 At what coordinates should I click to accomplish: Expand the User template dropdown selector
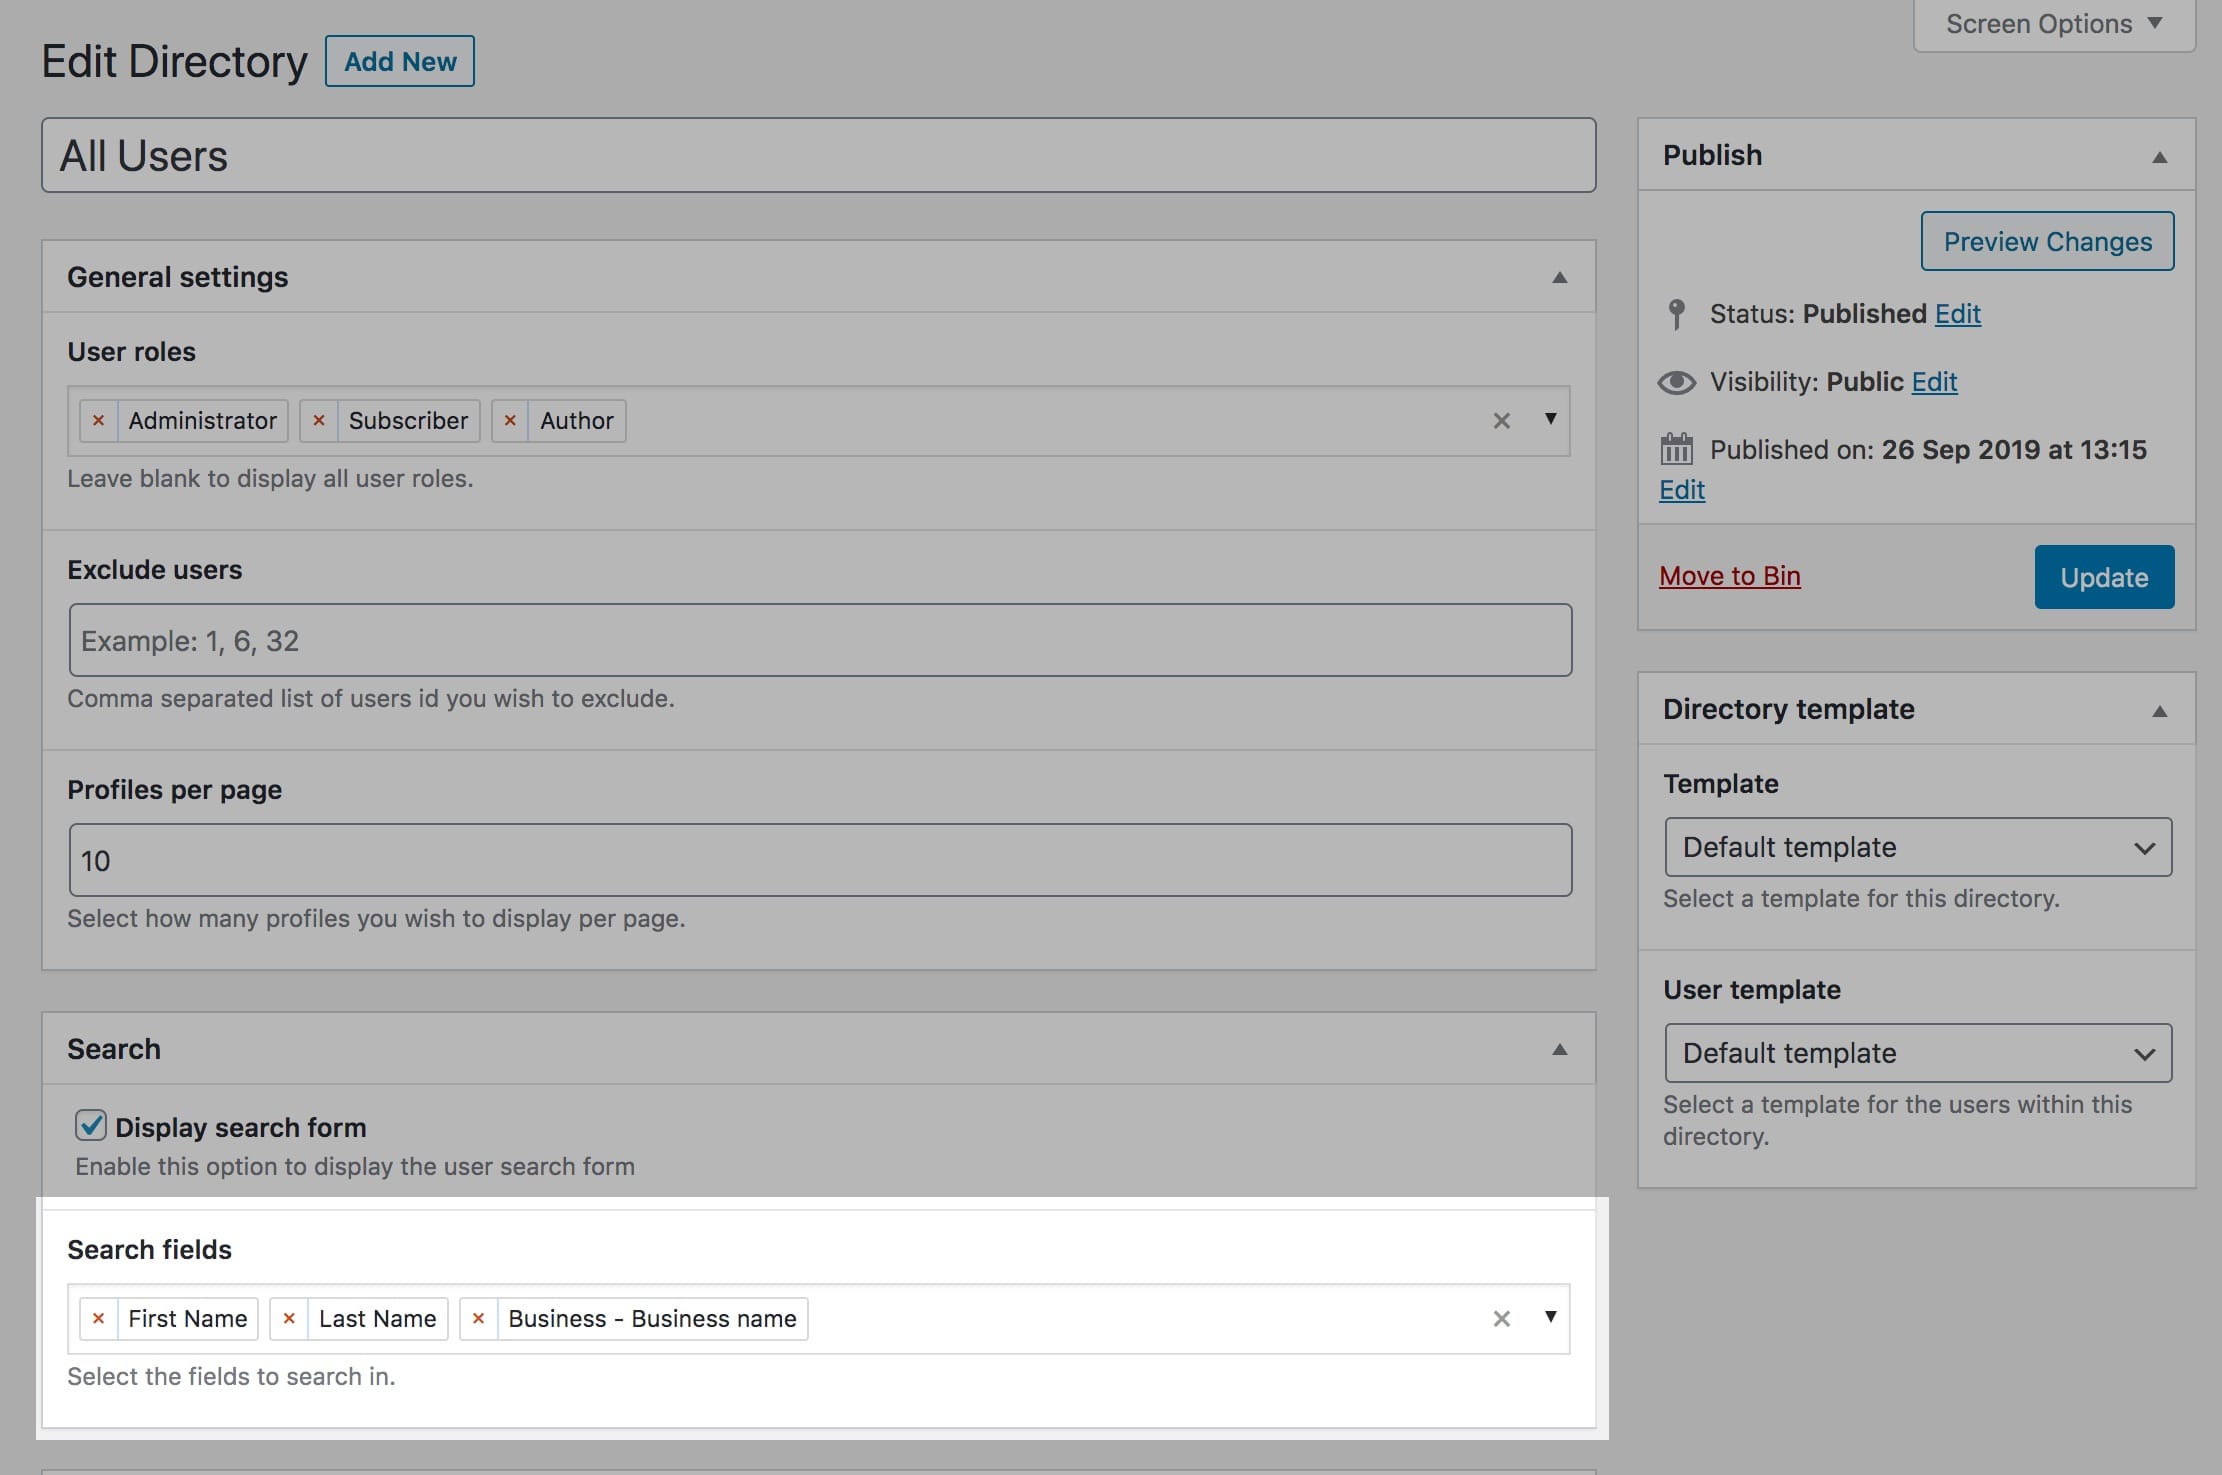pos(1916,1052)
